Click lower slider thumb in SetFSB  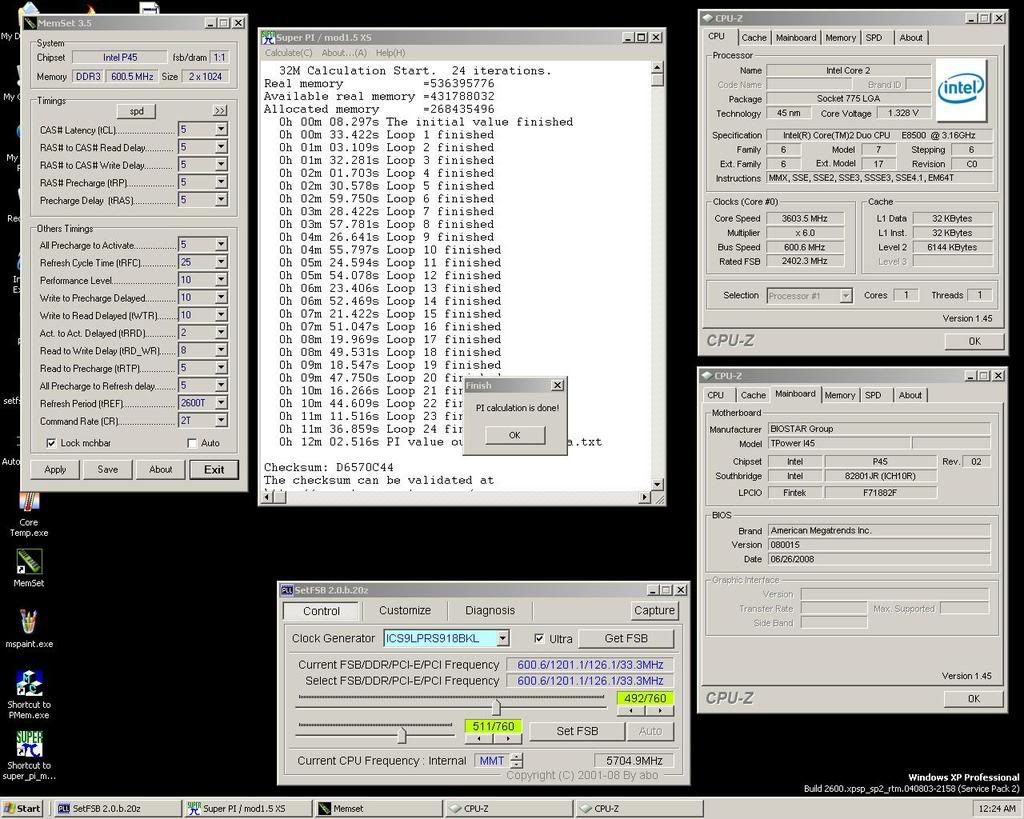(x=402, y=736)
